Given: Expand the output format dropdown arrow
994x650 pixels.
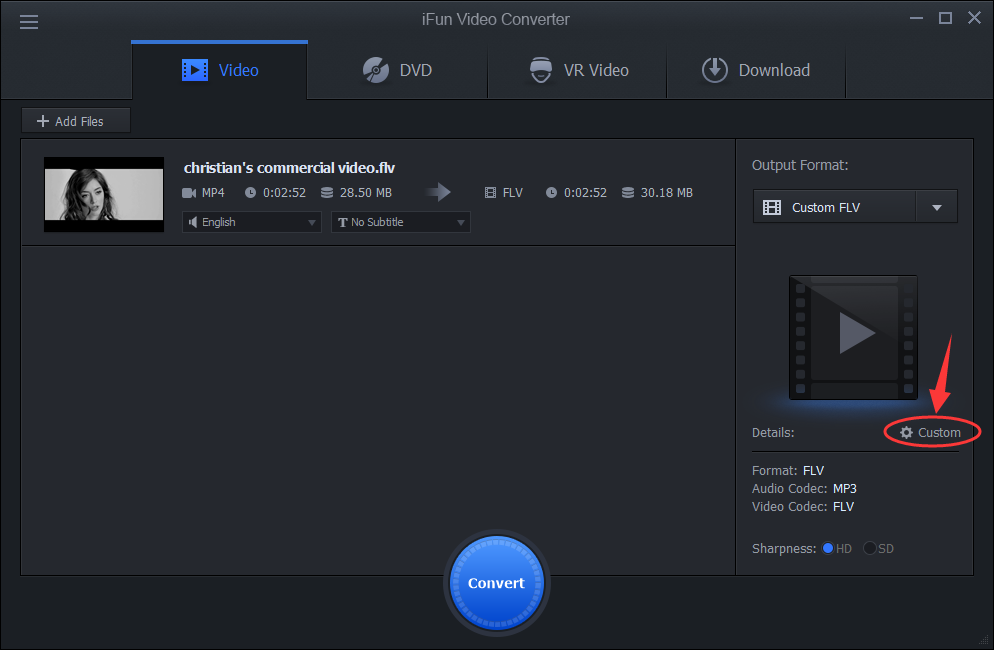Looking at the screenshot, I should coord(937,207).
